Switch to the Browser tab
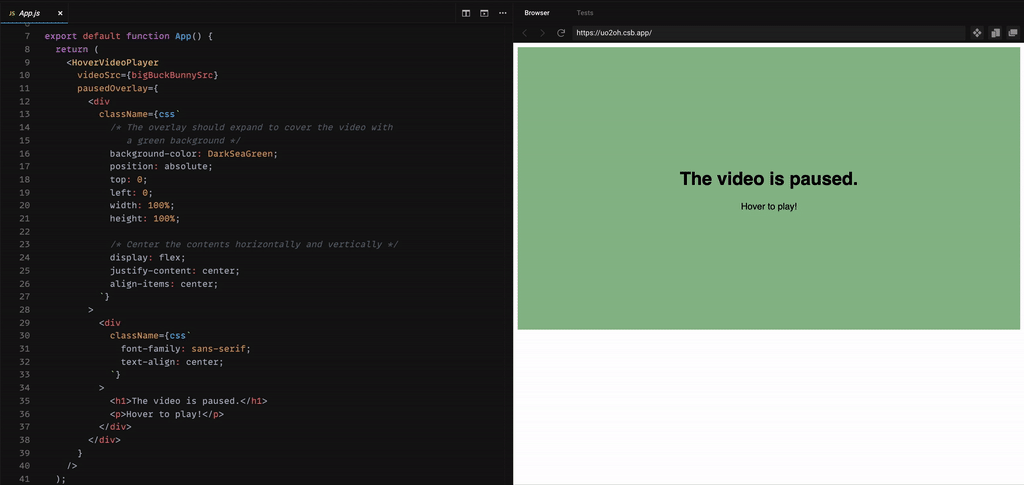 click(537, 13)
